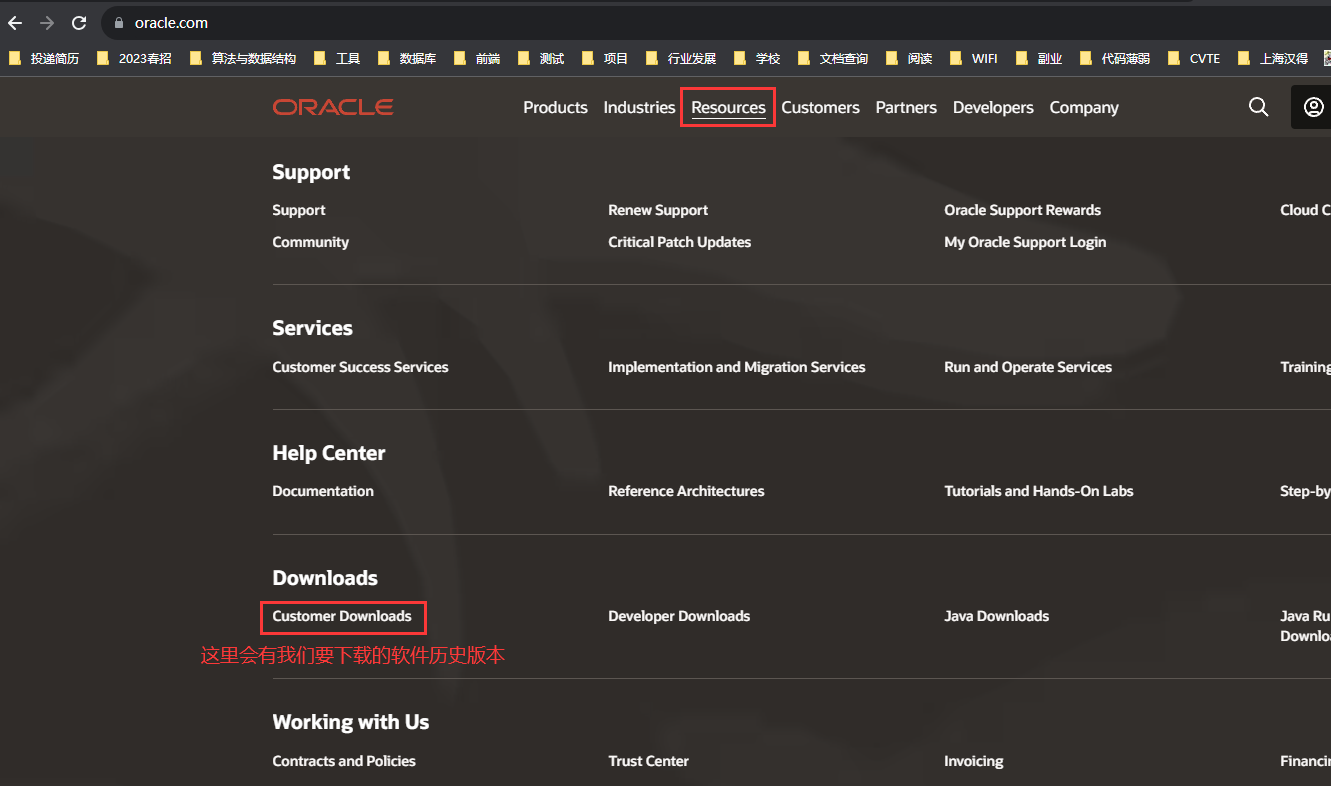
Task: Open the Products menu
Action: 555,107
